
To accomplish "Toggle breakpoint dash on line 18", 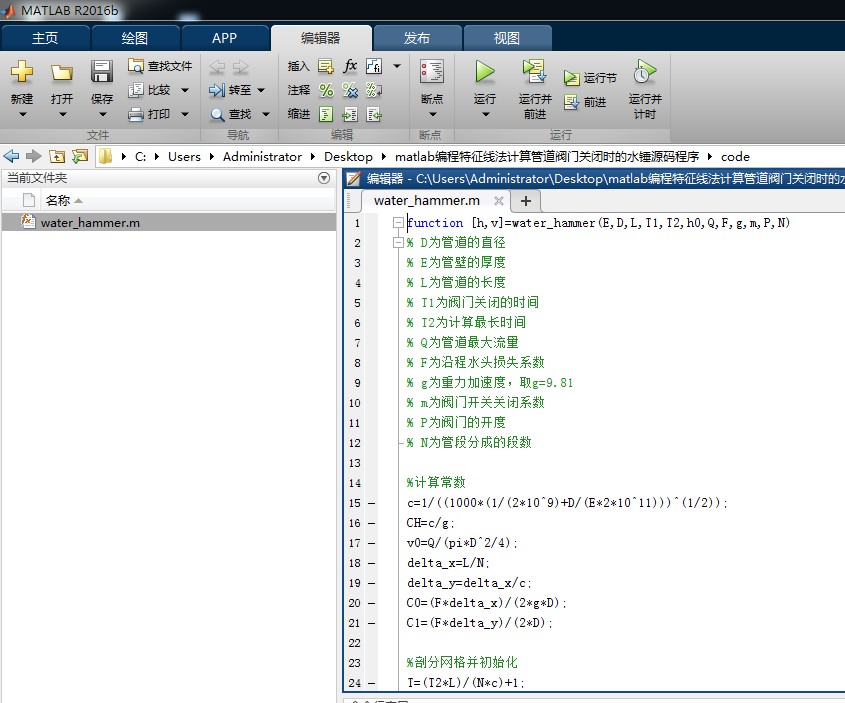I will [371, 563].
